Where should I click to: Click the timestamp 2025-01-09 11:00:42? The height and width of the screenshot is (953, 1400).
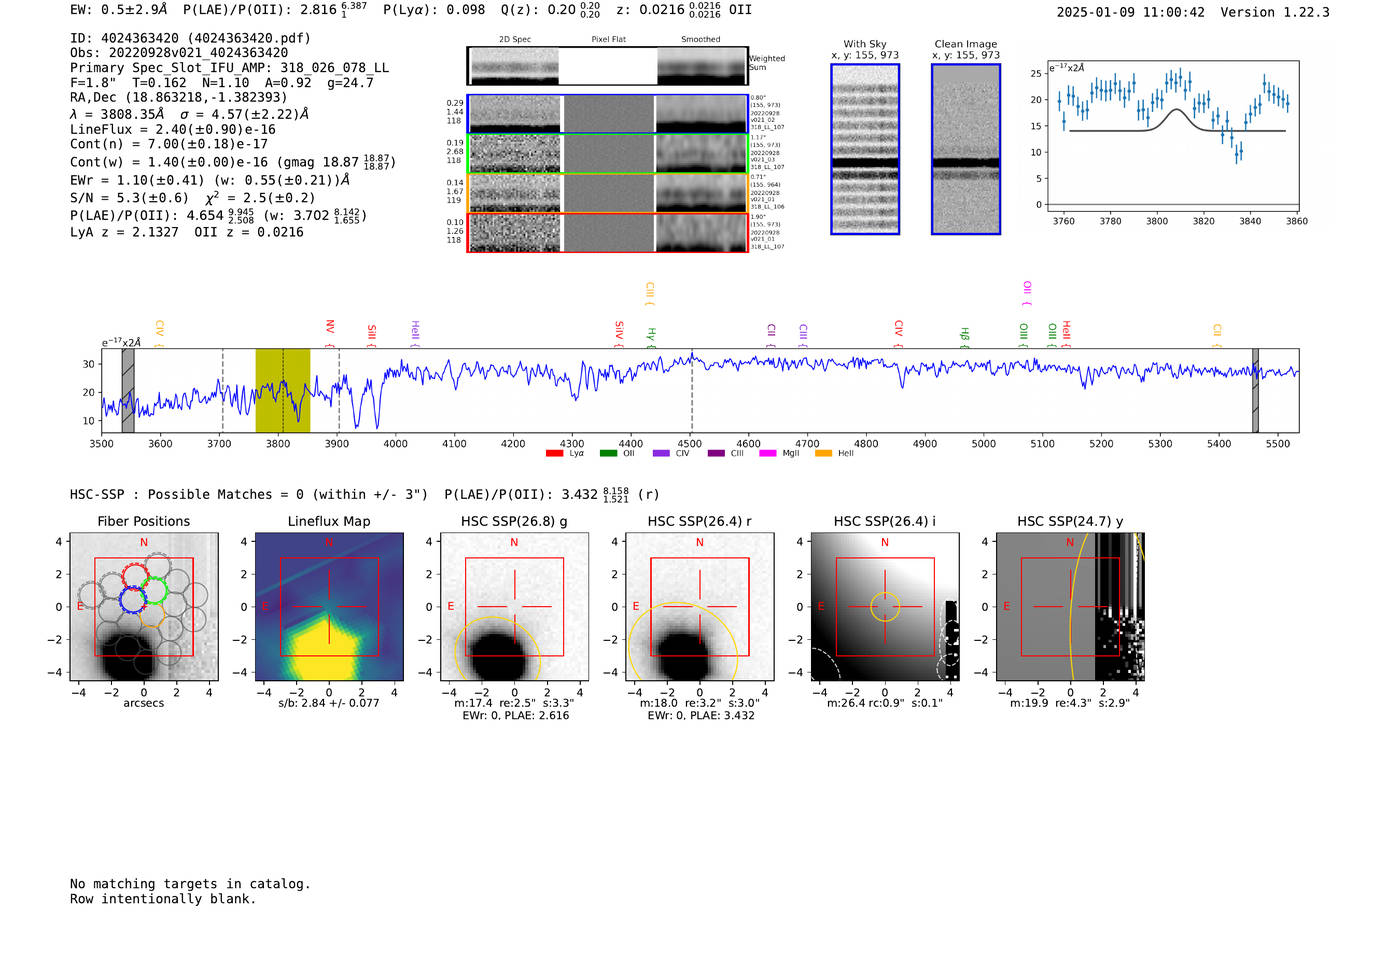pos(1131,12)
